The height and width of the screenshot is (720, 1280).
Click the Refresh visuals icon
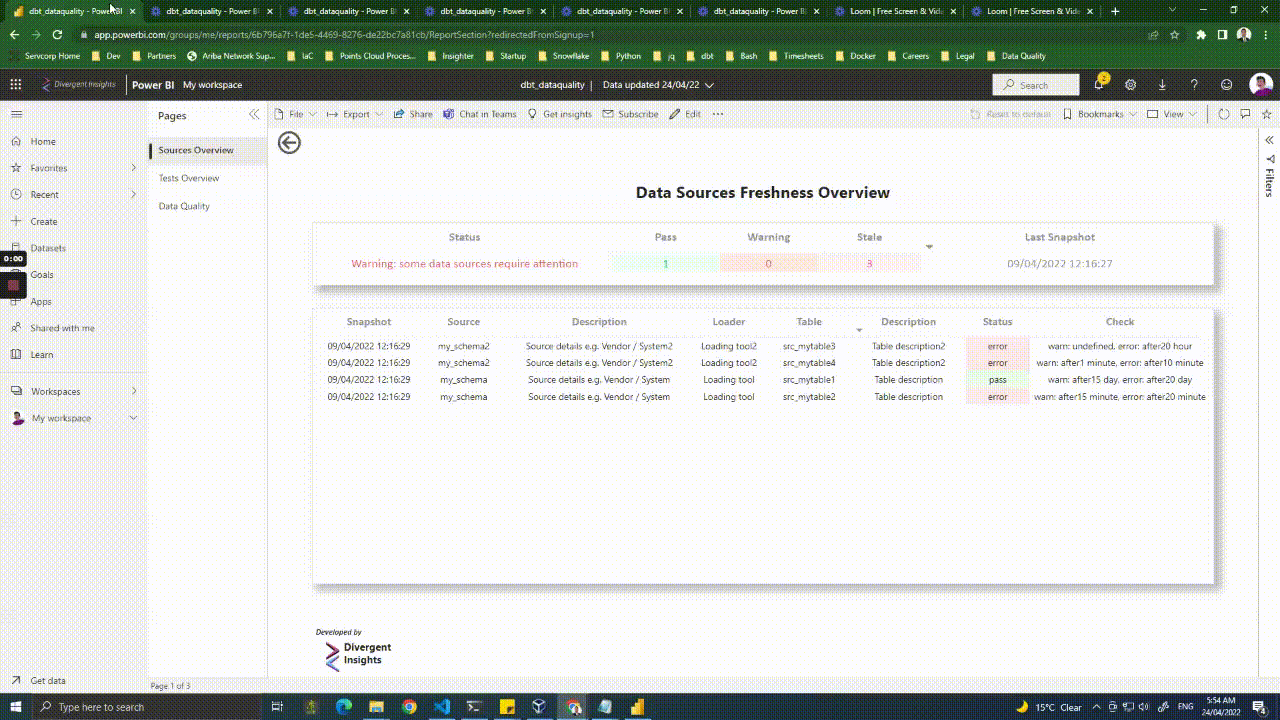(1224, 113)
